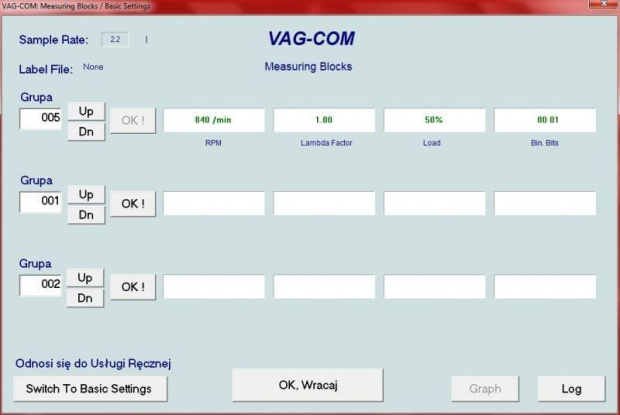The width and height of the screenshot is (620, 415).
Task: Start logging with the Log button
Action: [571, 389]
